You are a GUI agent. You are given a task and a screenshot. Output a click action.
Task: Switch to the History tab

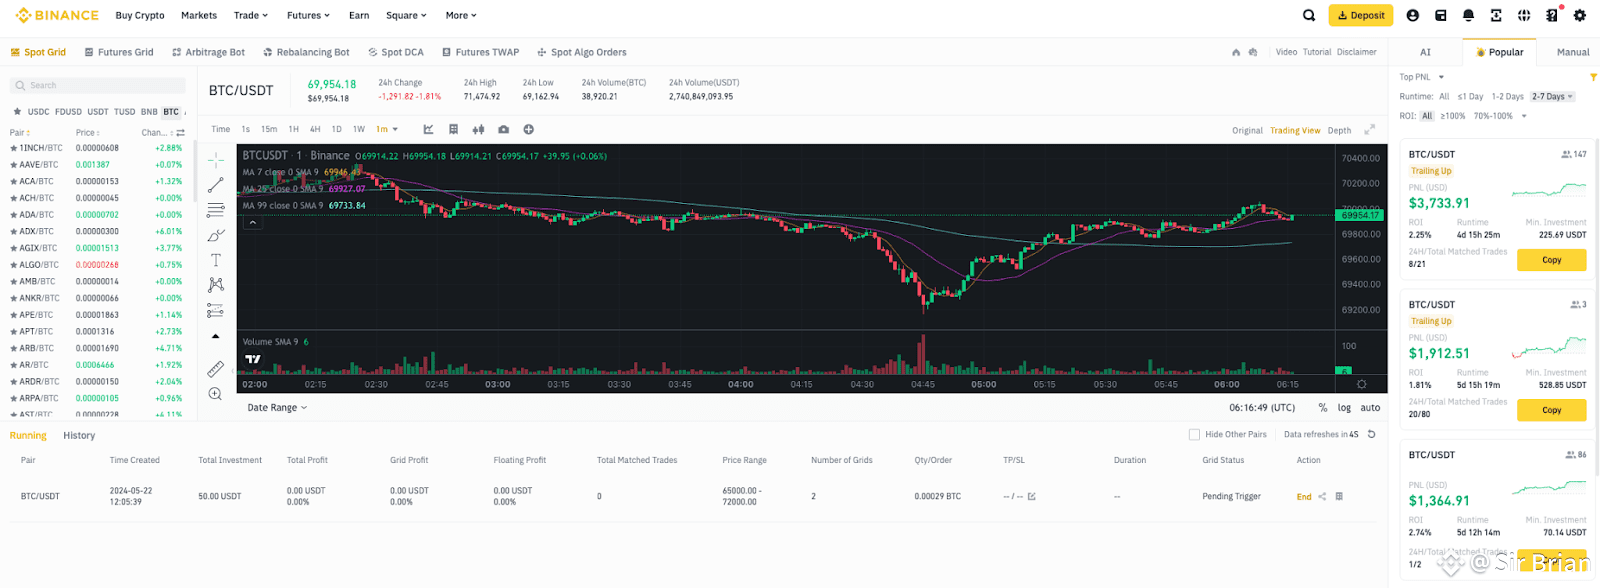tap(79, 436)
